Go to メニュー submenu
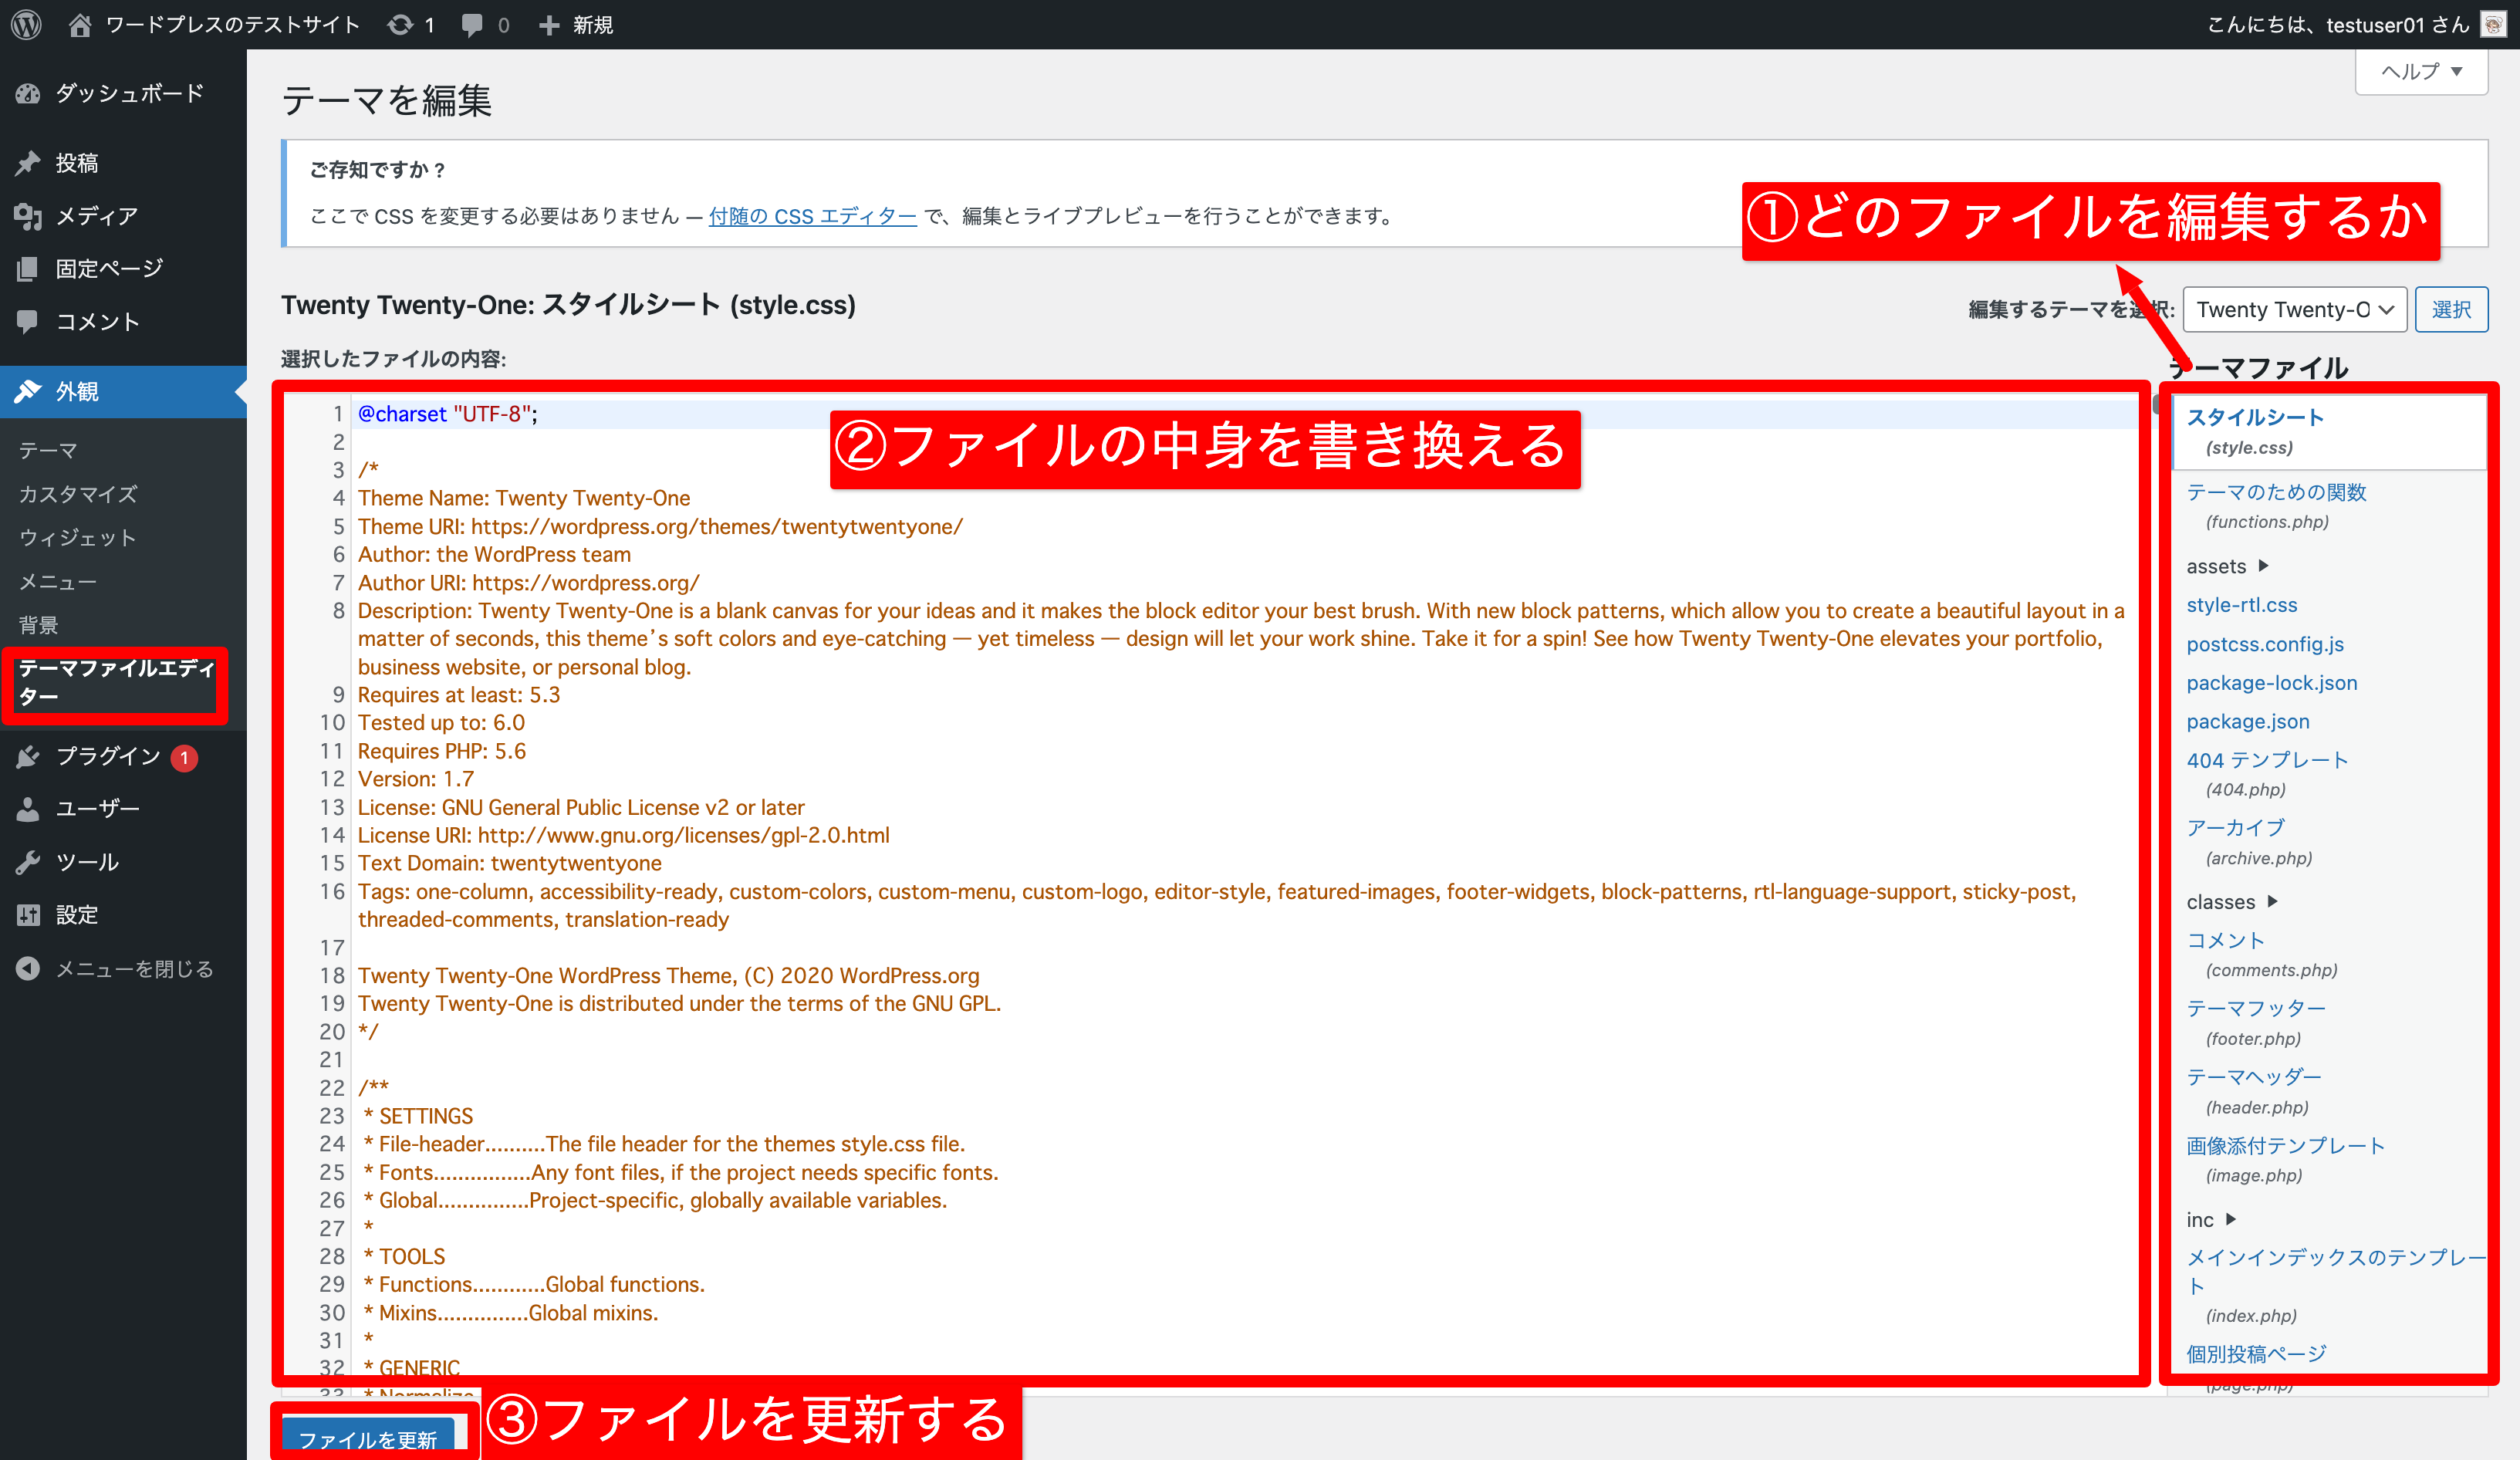Screen dimensions: 2520x1460 pyautogui.click(x=58, y=582)
